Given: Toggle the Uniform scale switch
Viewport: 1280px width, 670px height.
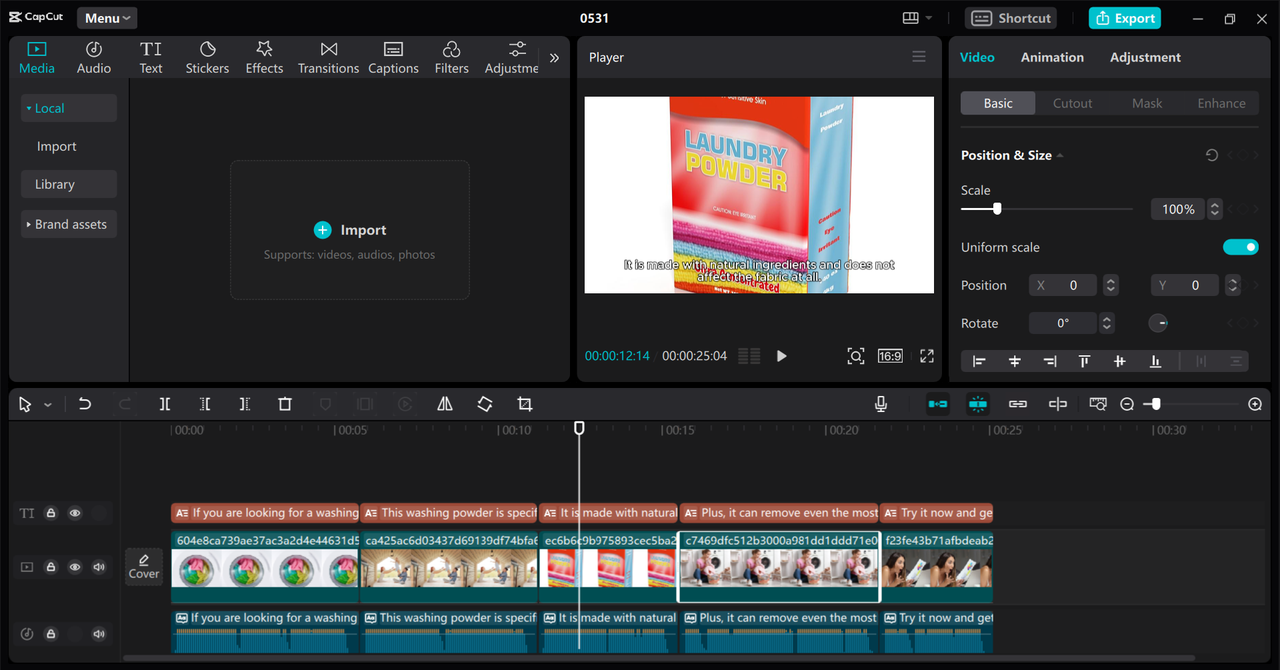Looking at the screenshot, I should [x=1240, y=247].
